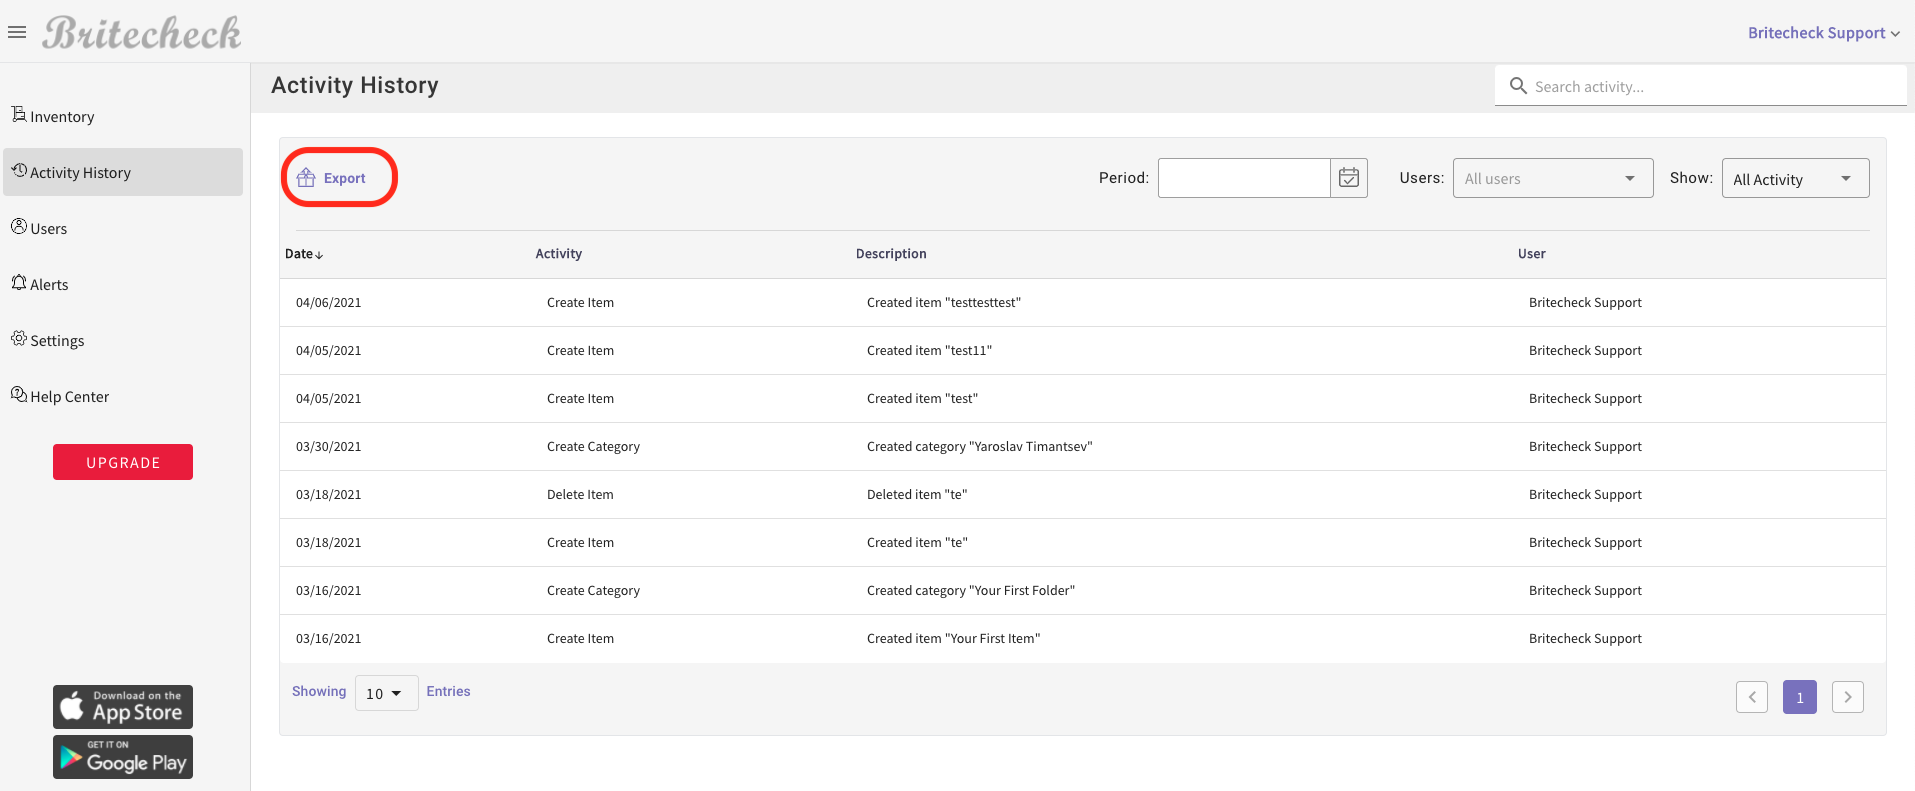1915x791 pixels.
Task: Click Create Item activity in test11 row
Action: pyautogui.click(x=580, y=351)
